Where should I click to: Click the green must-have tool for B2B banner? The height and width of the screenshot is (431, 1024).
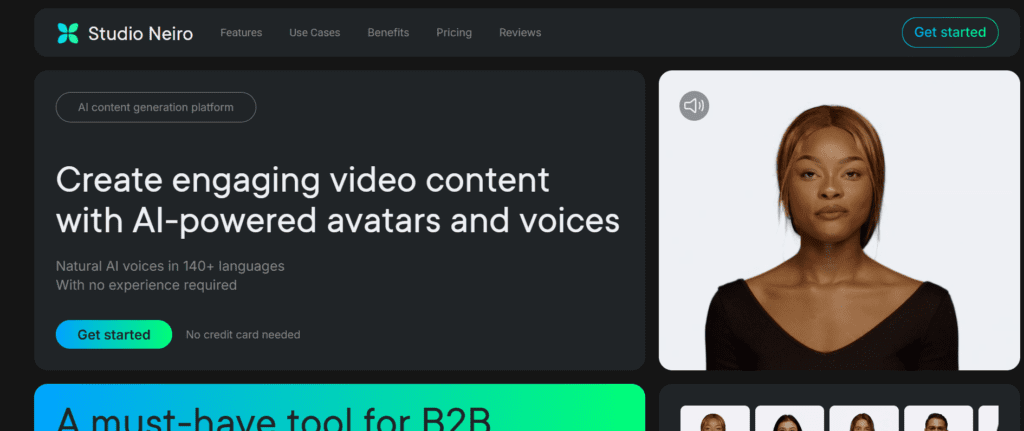339,409
